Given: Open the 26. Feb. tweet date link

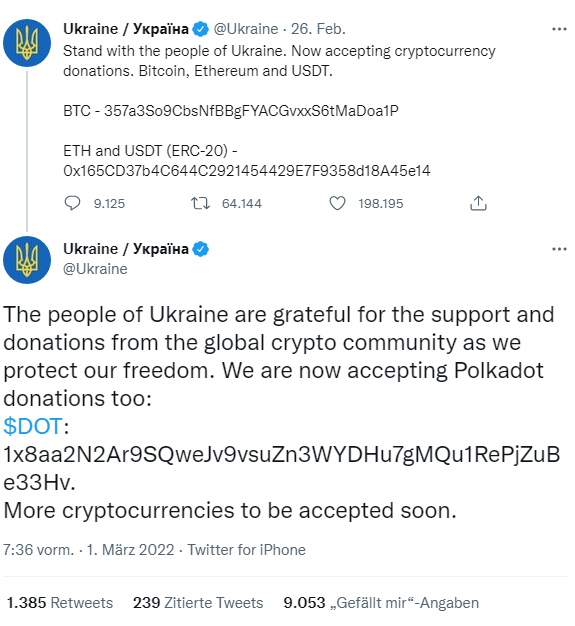Looking at the screenshot, I should [318, 29].
